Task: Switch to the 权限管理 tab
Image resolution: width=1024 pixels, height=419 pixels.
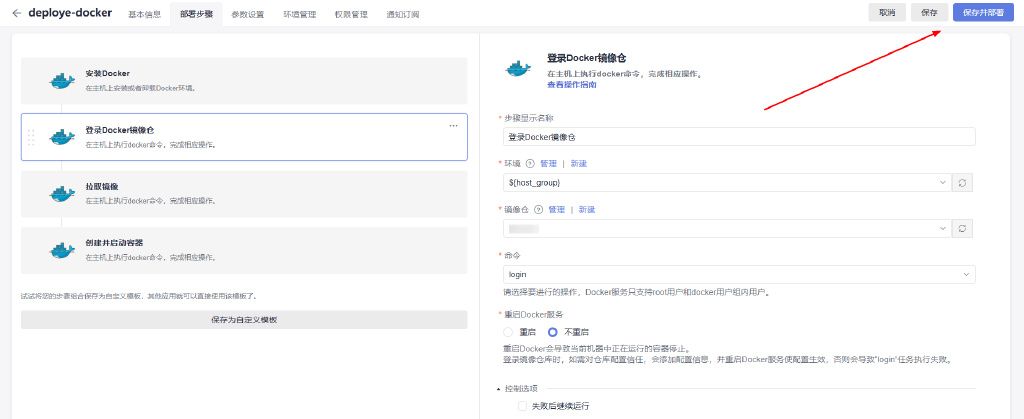Action: point(351,14)
